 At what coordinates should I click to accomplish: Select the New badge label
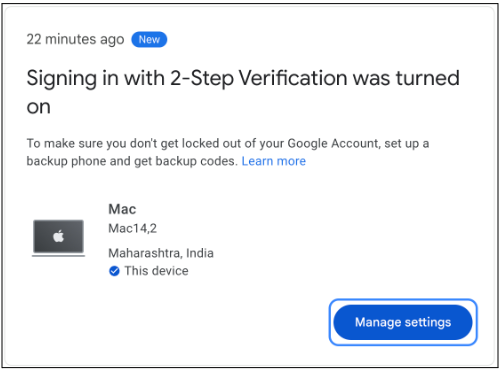pos(149,39)
